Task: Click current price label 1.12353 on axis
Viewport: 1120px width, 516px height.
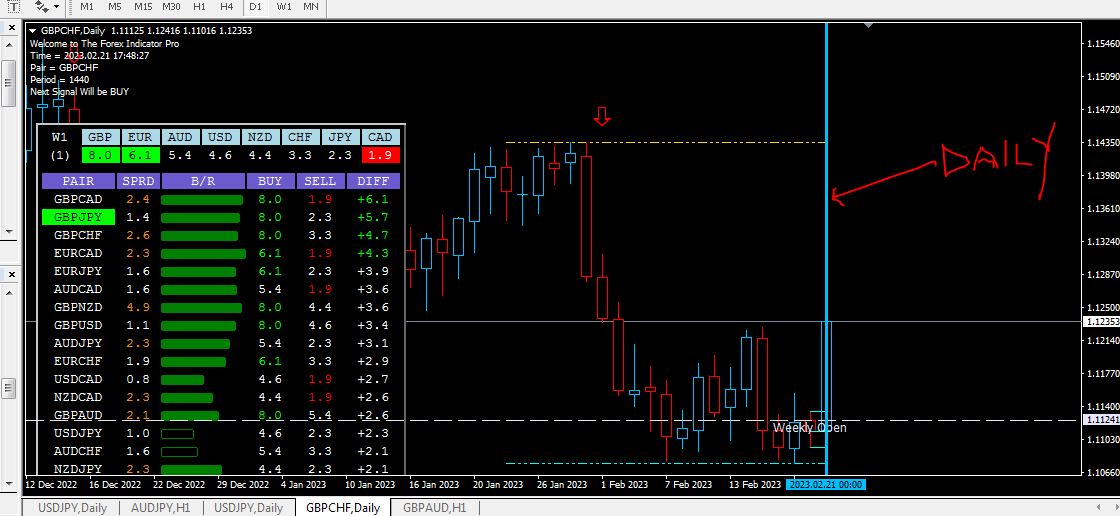Action: pyautogui.click(x=1101, y=322)
